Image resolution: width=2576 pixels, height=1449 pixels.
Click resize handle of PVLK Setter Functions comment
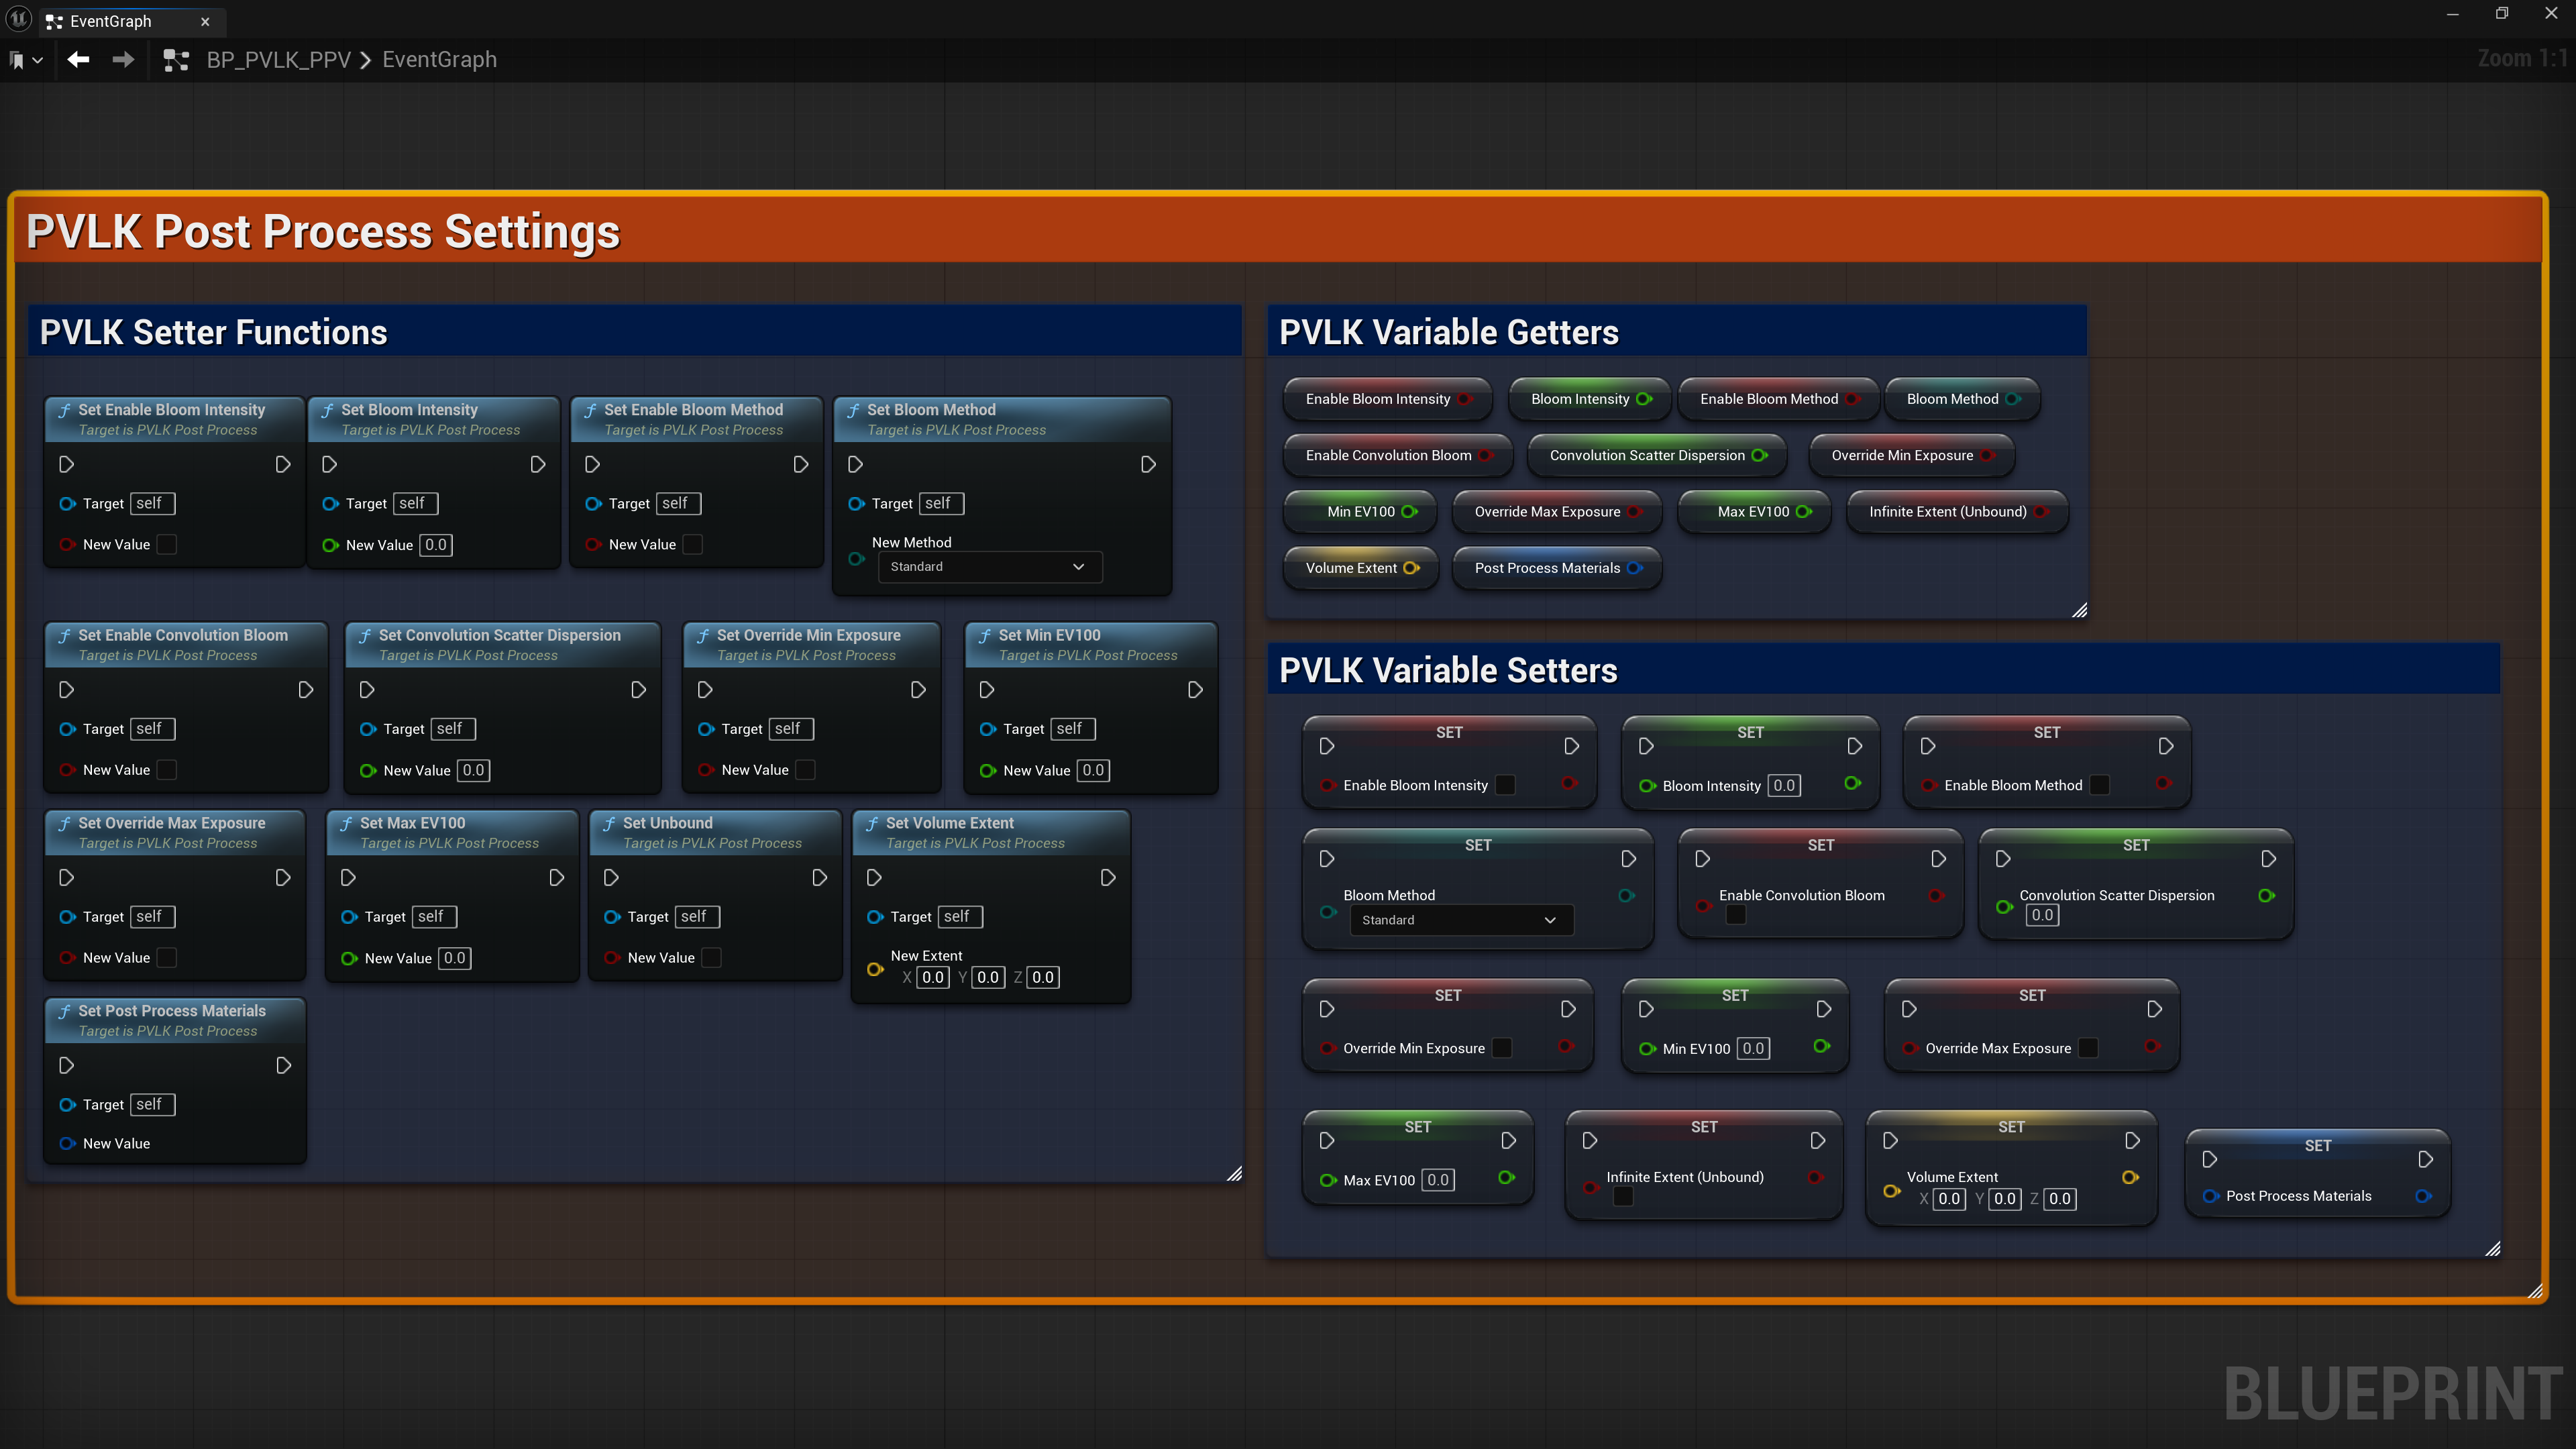pos(1234,1174)
